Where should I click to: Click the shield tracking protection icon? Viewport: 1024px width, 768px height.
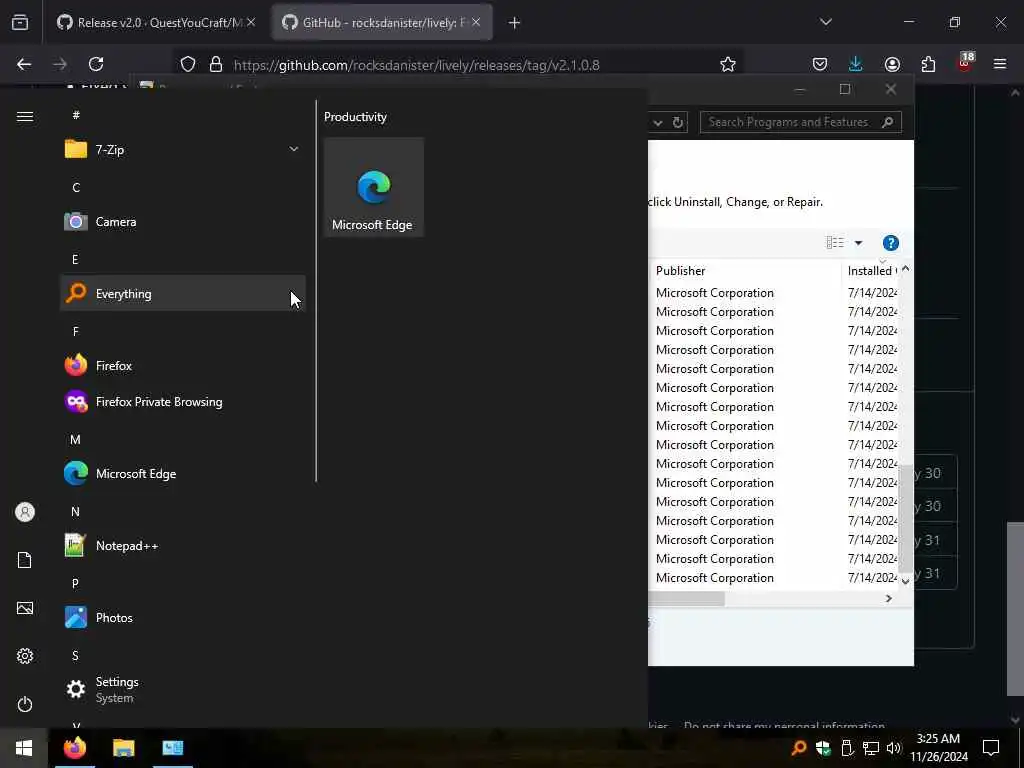click(x=187, y=64)
